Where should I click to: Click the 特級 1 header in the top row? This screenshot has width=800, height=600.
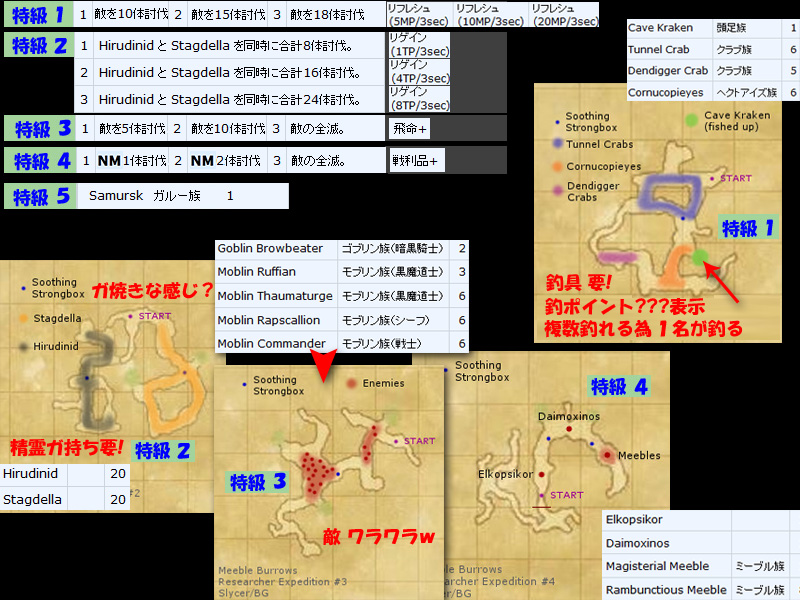coord(38,14)
